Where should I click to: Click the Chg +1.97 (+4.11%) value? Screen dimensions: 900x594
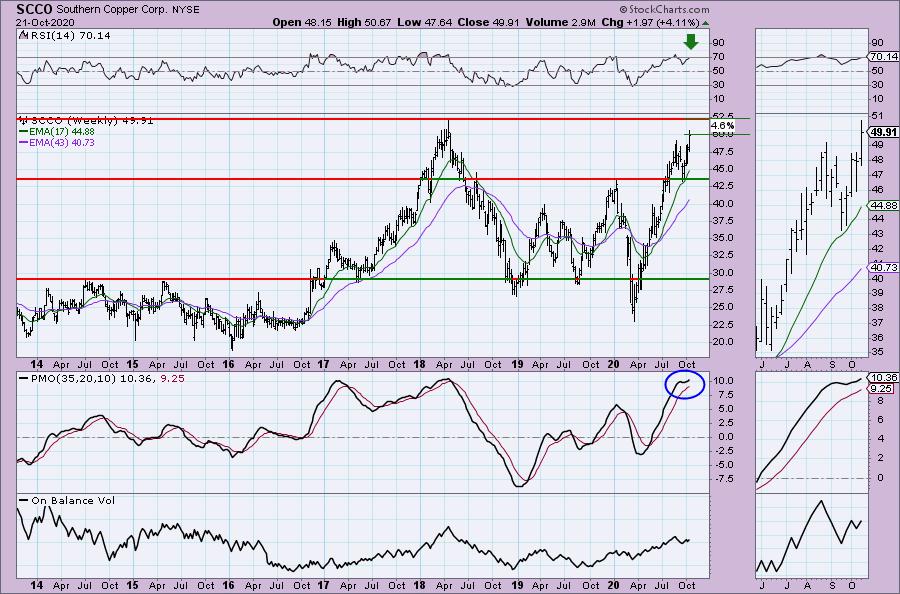(650, 22)
